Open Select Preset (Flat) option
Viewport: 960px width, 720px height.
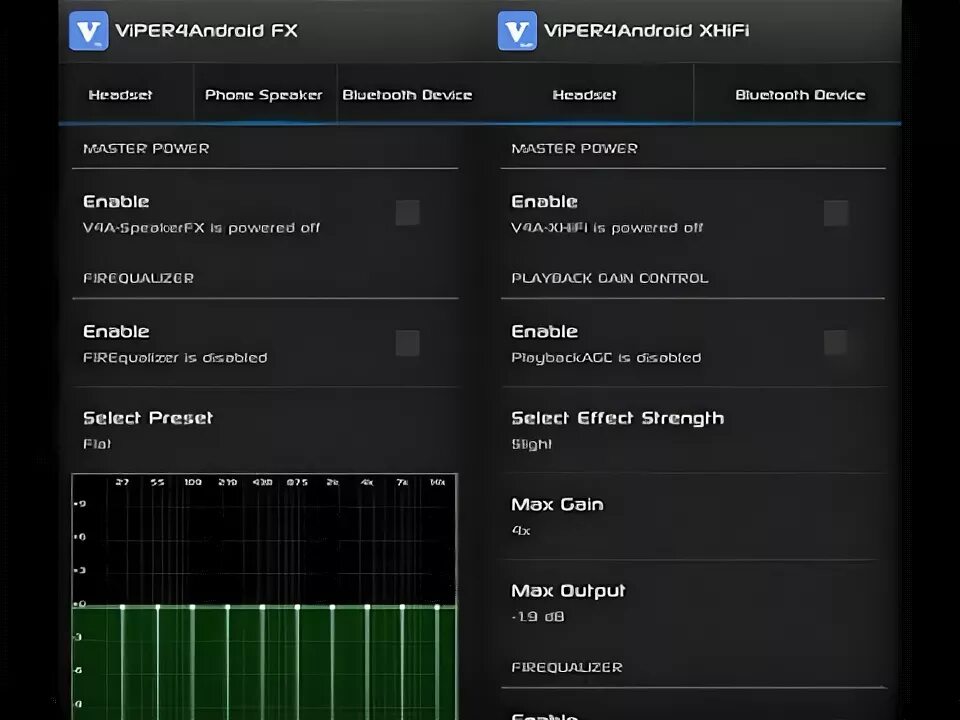coord(265,430)
